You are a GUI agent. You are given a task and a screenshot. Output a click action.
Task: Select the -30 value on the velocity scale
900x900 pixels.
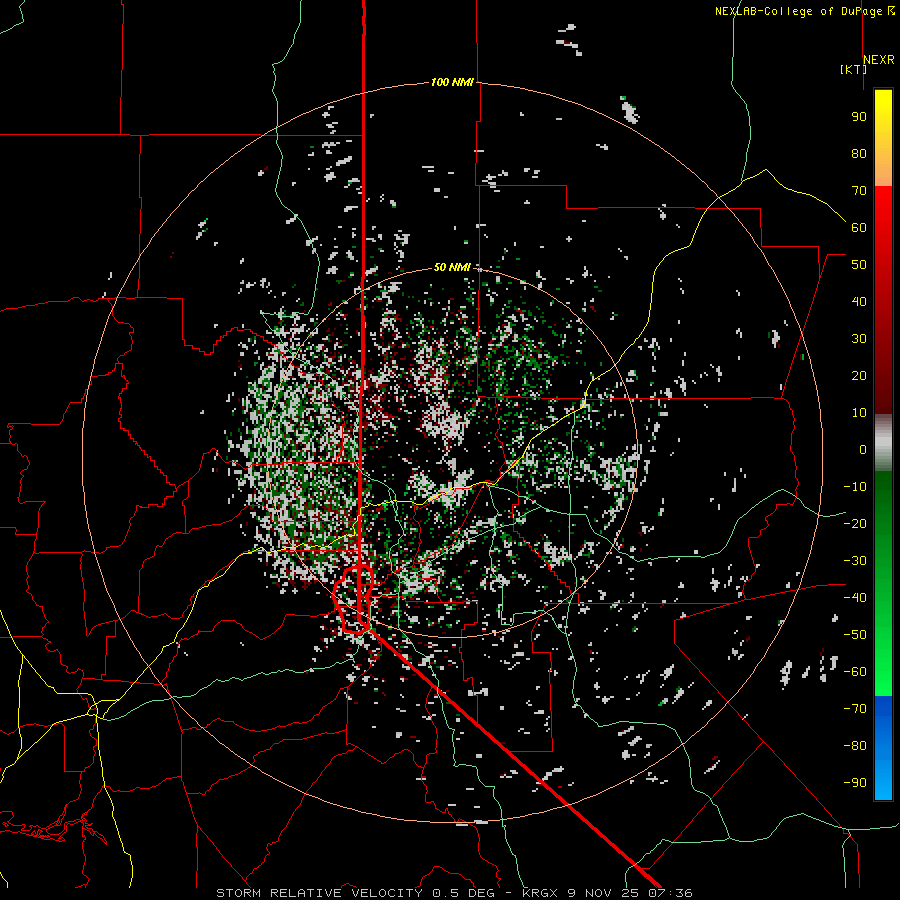[x=855, y=561]
